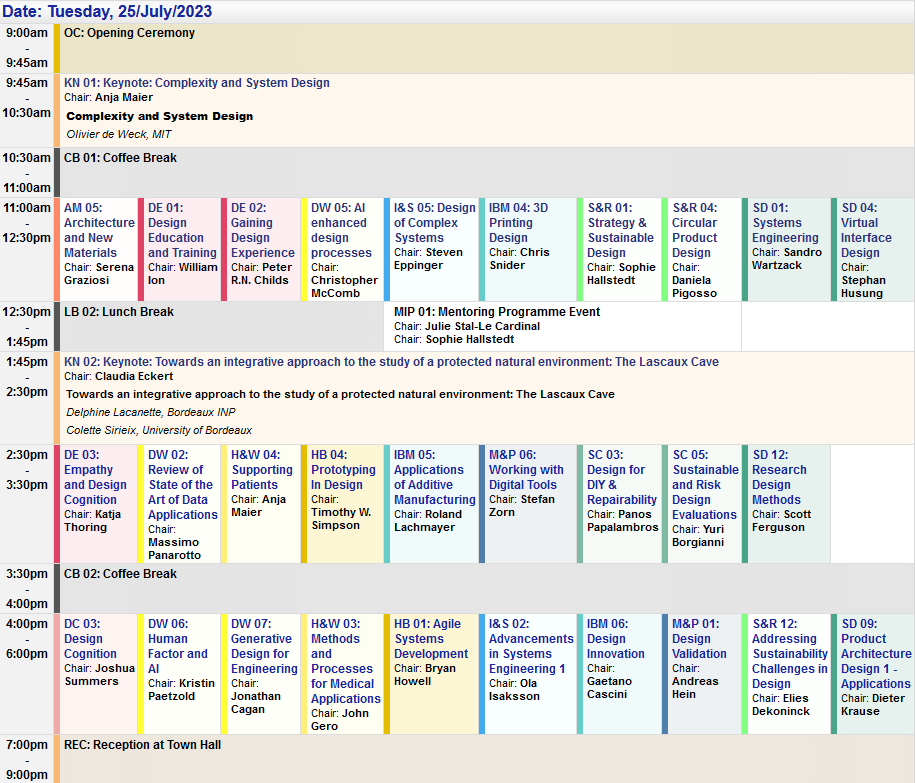916x783 pixels.
Task: Click speaker Delphine Lacanette, Bordeaux INP
Action: click(151, 413)
